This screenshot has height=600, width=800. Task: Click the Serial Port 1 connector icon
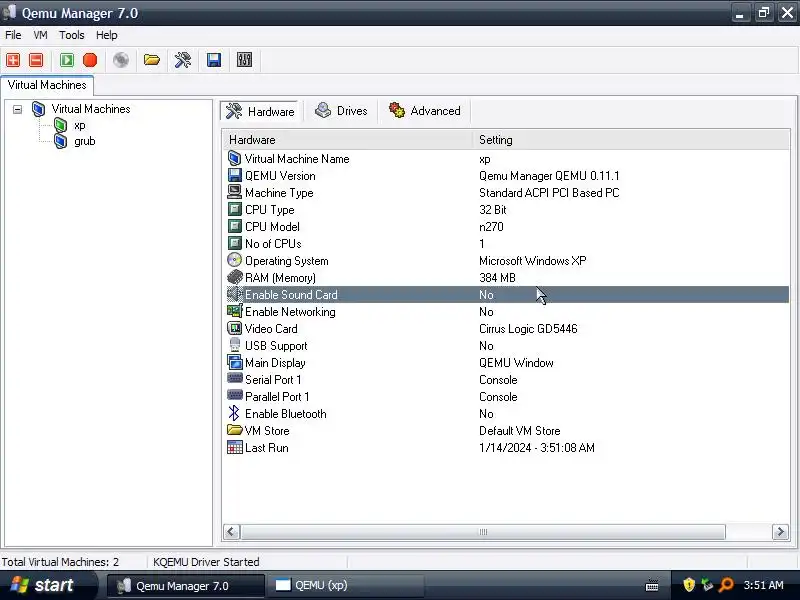235,379
